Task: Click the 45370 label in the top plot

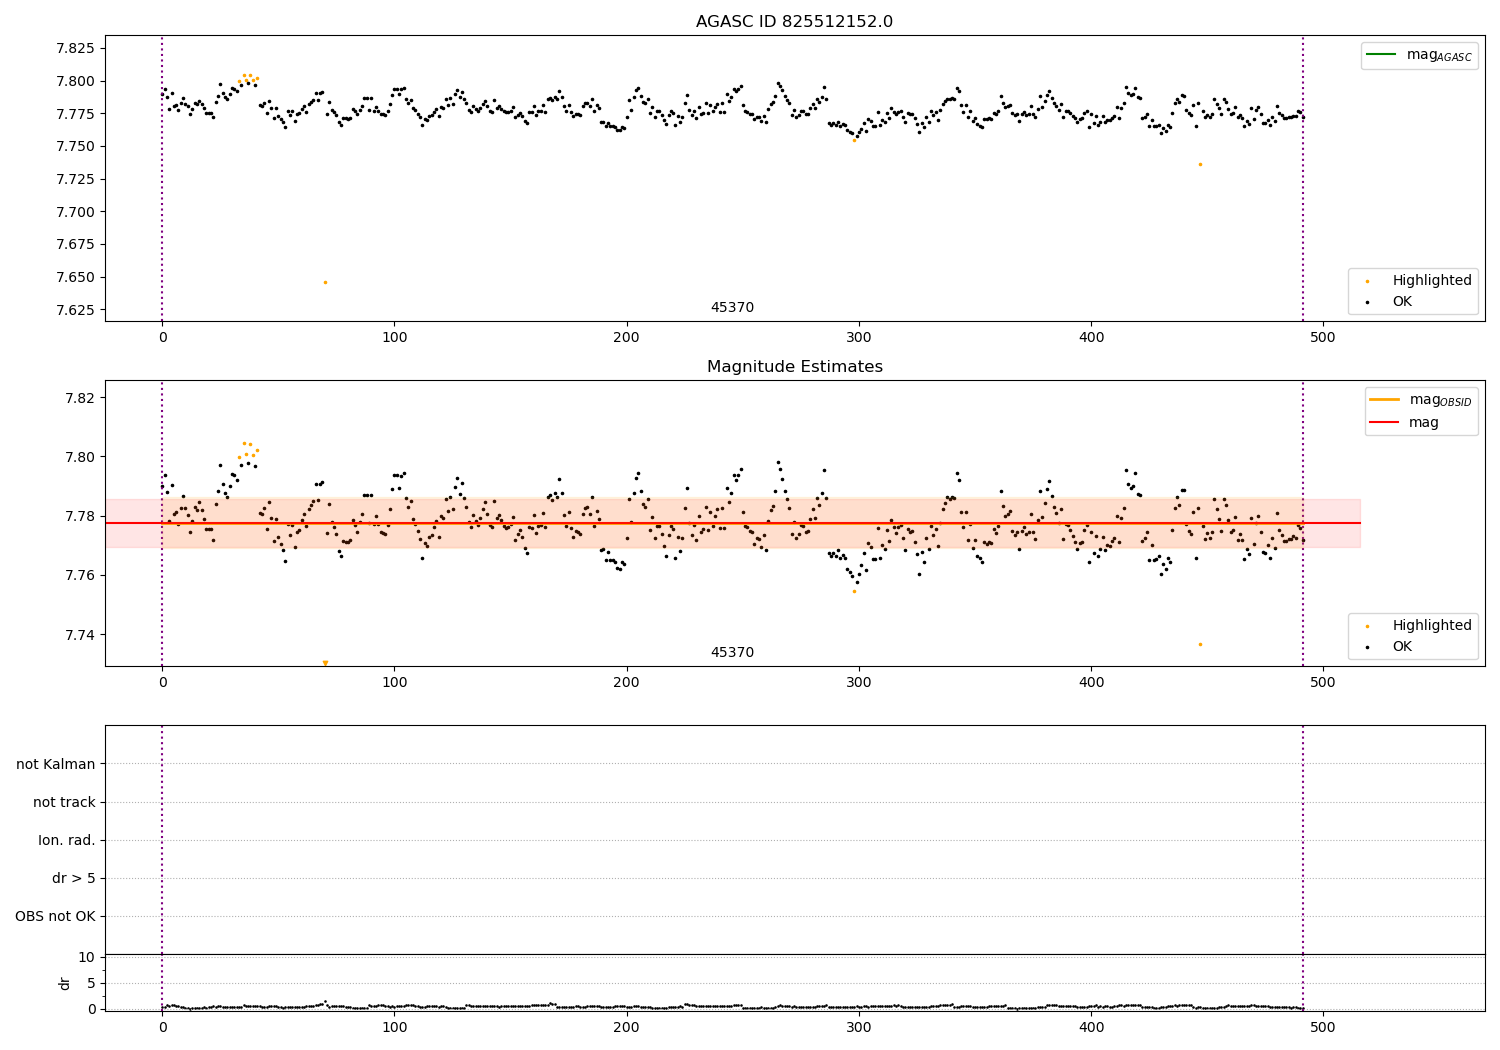Action: (732, 308)
